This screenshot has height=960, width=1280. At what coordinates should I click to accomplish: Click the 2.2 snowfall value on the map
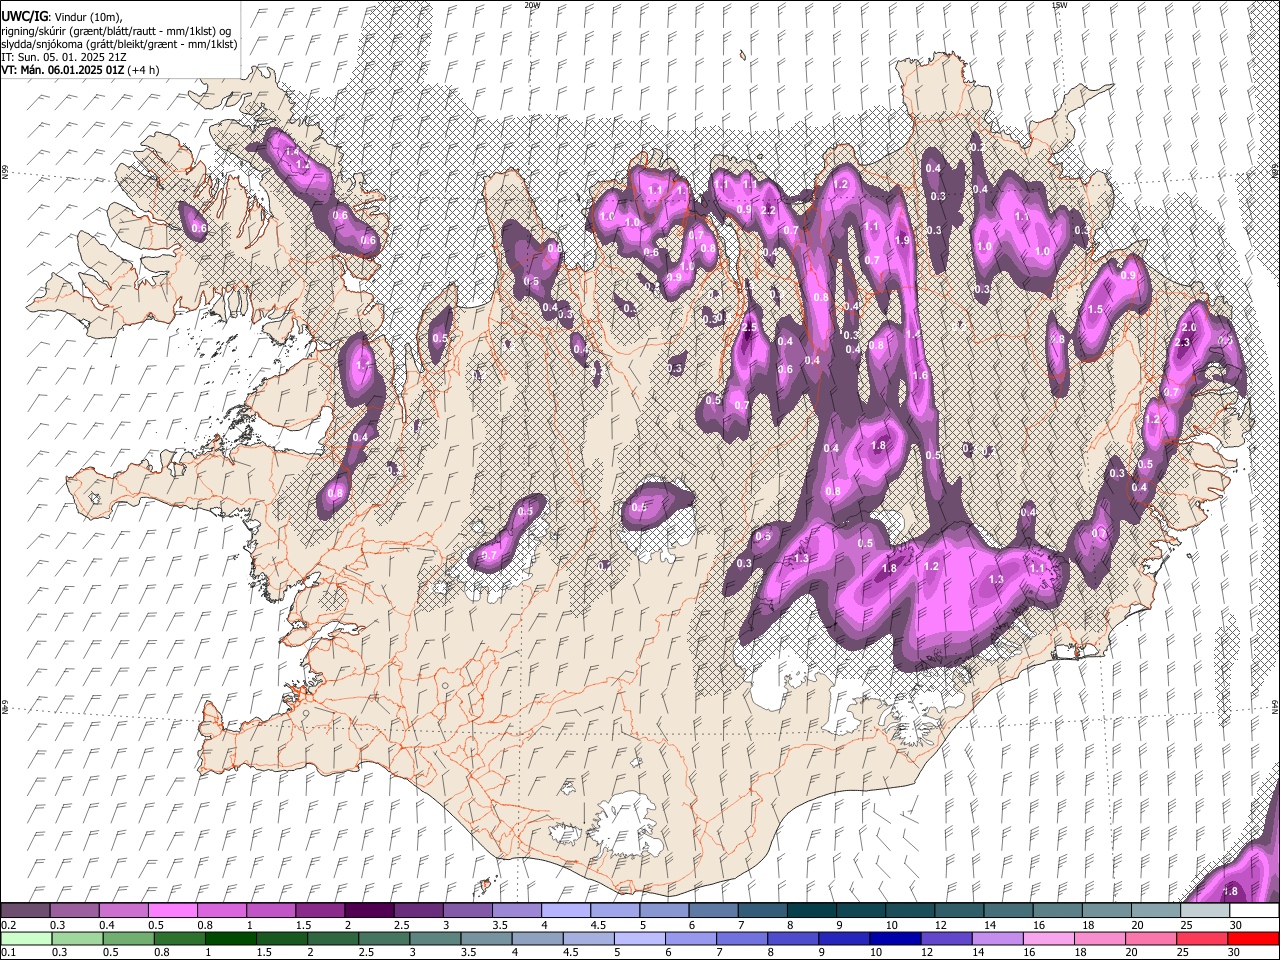pyautogui.click(x=768, y=210)
